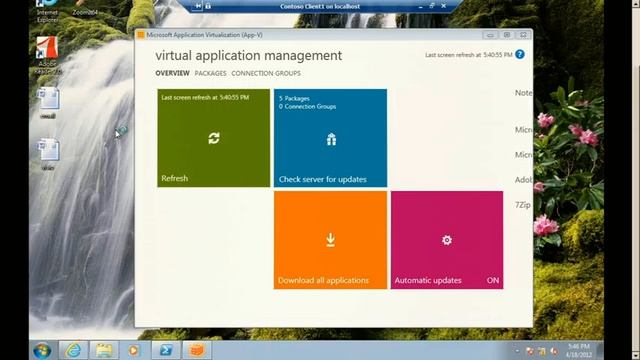Open the Check server for updates tile
The height and width of the screenshot is (360, 640).
click(330, 138)
